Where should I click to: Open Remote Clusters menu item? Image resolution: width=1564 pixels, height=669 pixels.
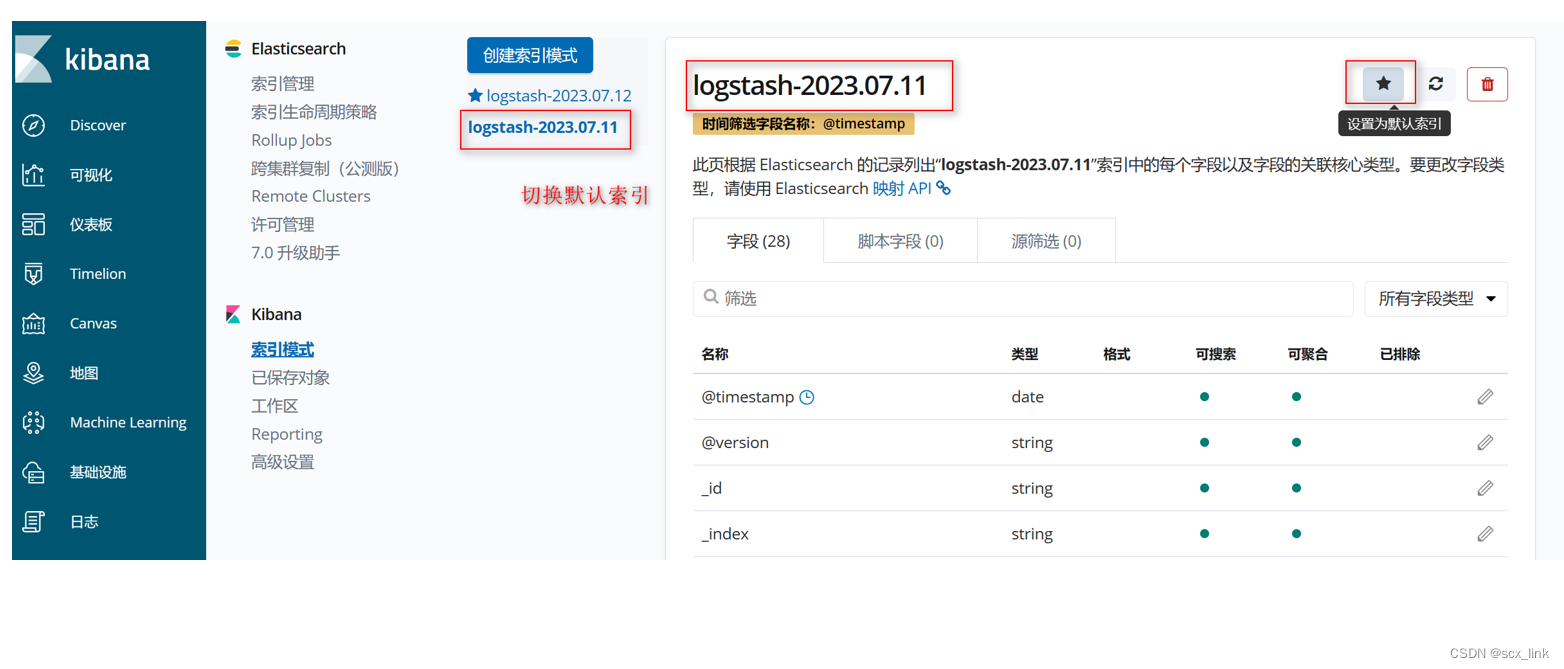[x=311, y=196]
